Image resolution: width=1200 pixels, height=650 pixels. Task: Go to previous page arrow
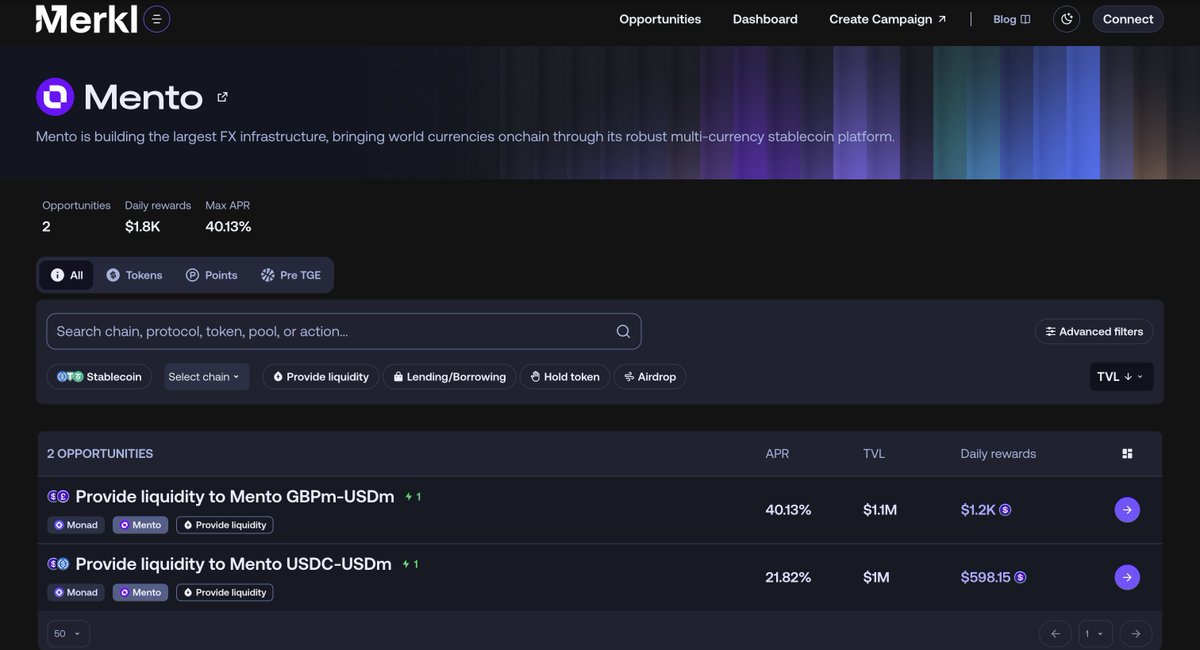coord(1055,634)
